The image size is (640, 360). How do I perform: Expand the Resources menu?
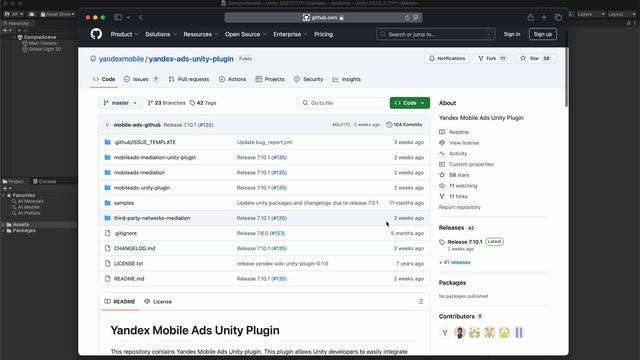tap(200, 34)
